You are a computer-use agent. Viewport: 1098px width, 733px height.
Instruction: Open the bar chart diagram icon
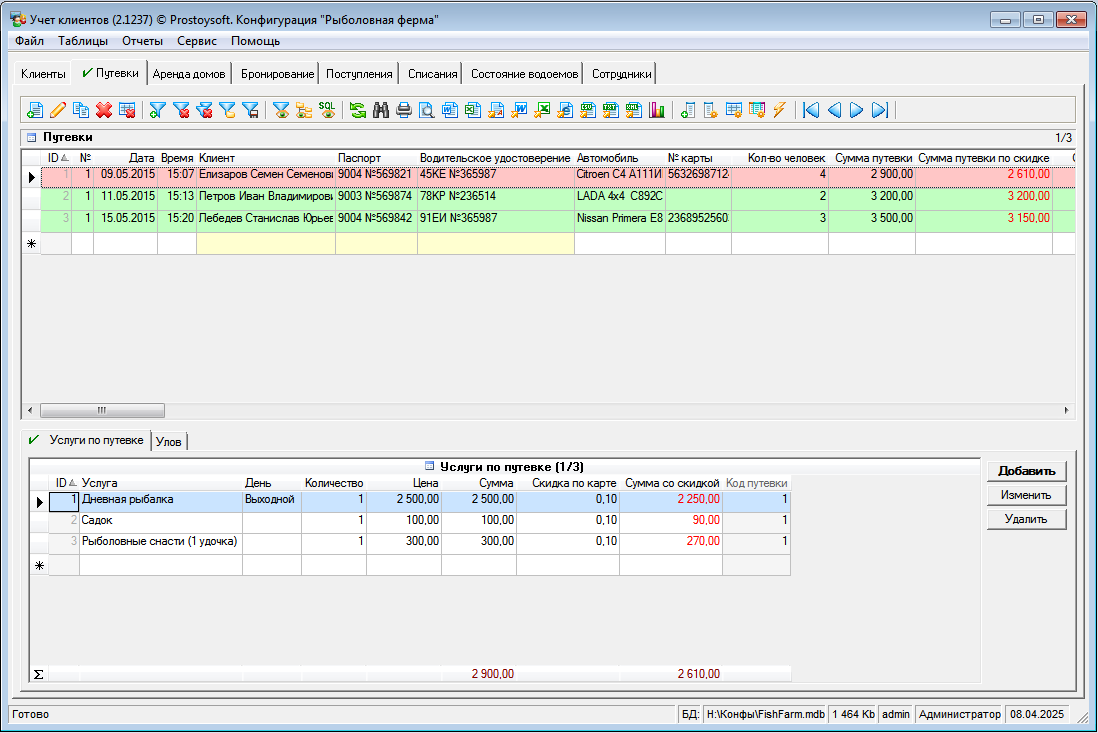(x=657, y=110)
